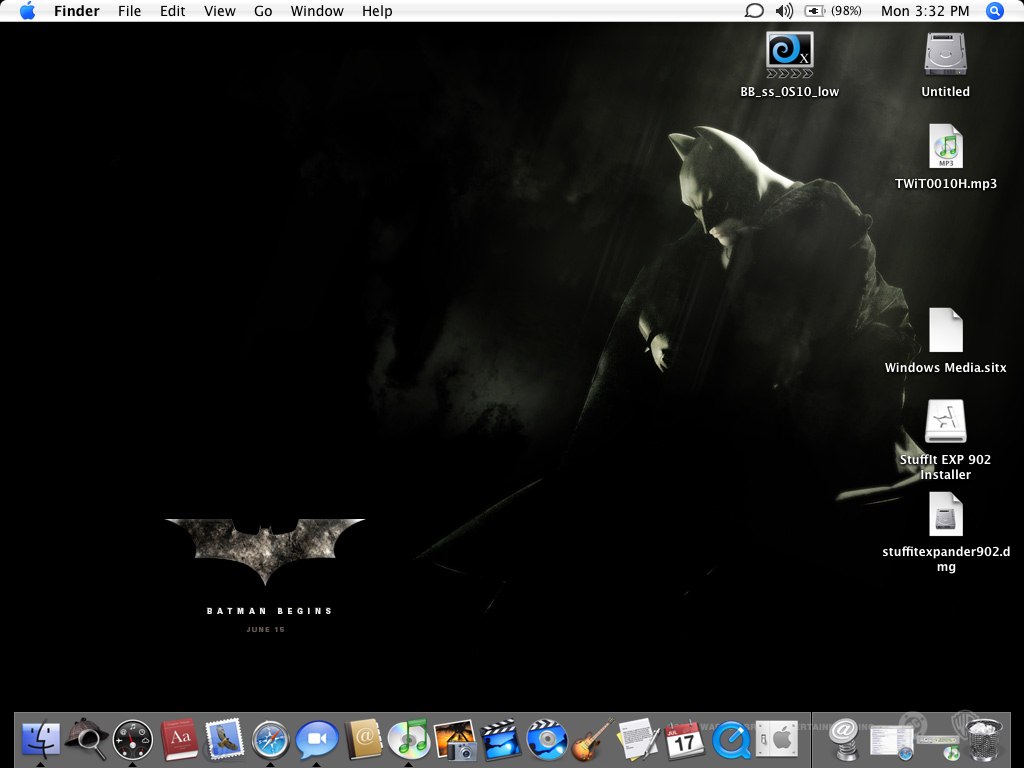1024x768 pixels.
Task: Select the TWiT0010H.mp3 file
Action: (946, 157)
